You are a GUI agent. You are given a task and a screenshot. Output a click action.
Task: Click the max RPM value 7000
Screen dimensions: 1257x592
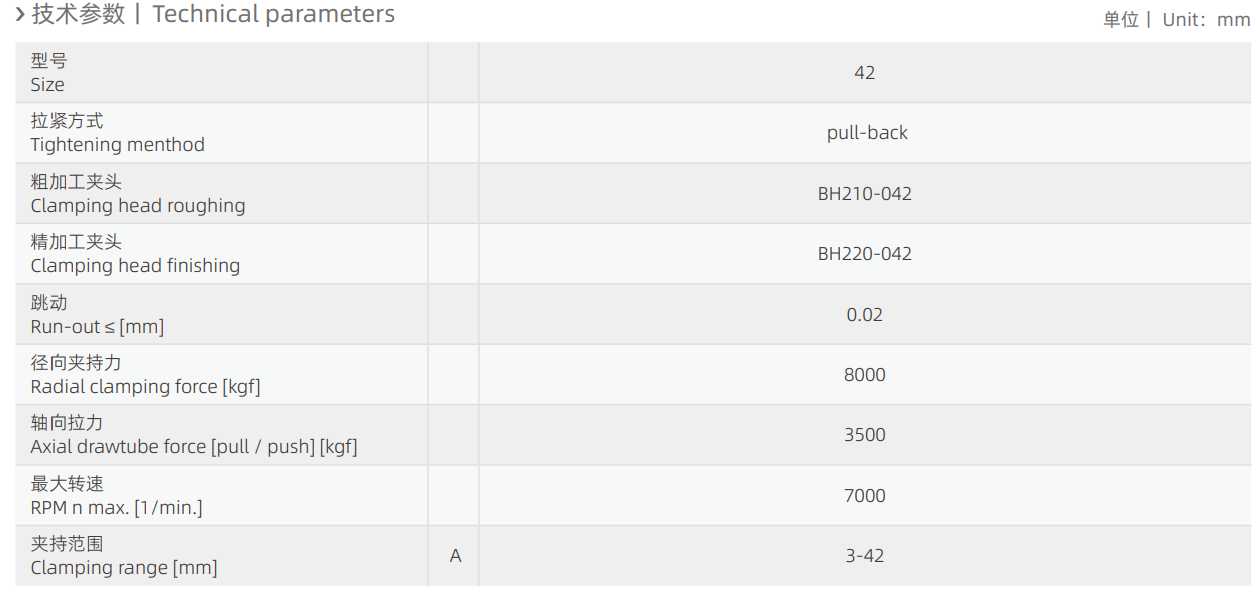pyautogui.click(x=865, y=496)
